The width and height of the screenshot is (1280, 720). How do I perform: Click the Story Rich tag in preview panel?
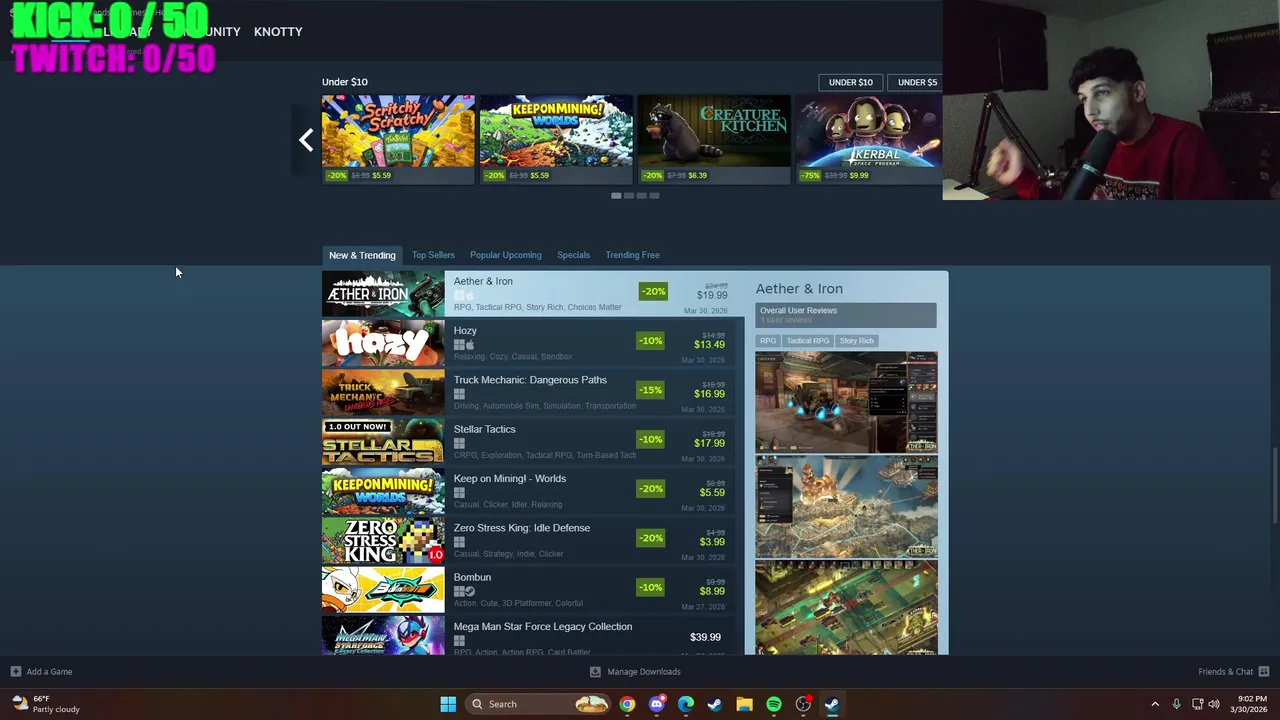click(856, 341)
